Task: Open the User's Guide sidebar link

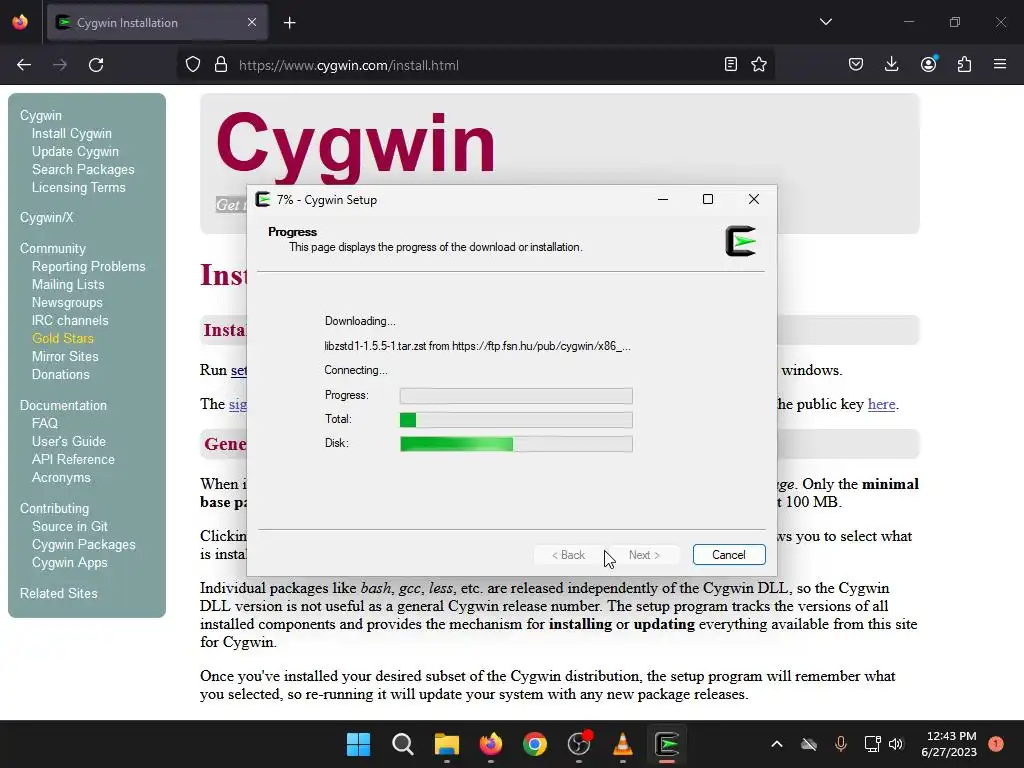Action: [69, 441]
